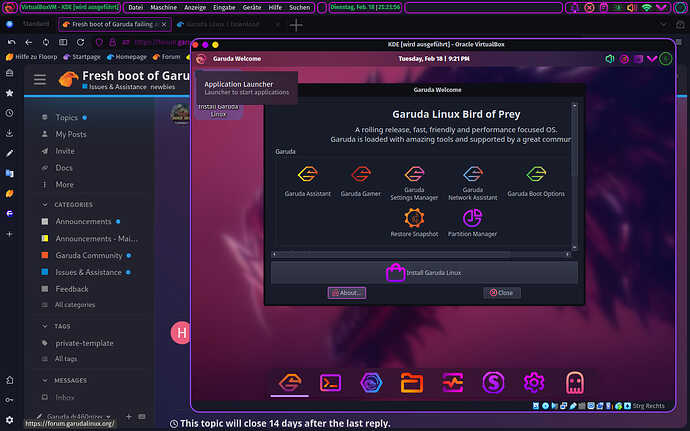Screen dimensions: 690x431
Task: Open the Startpage bookmark
Action: pos(82,57)
